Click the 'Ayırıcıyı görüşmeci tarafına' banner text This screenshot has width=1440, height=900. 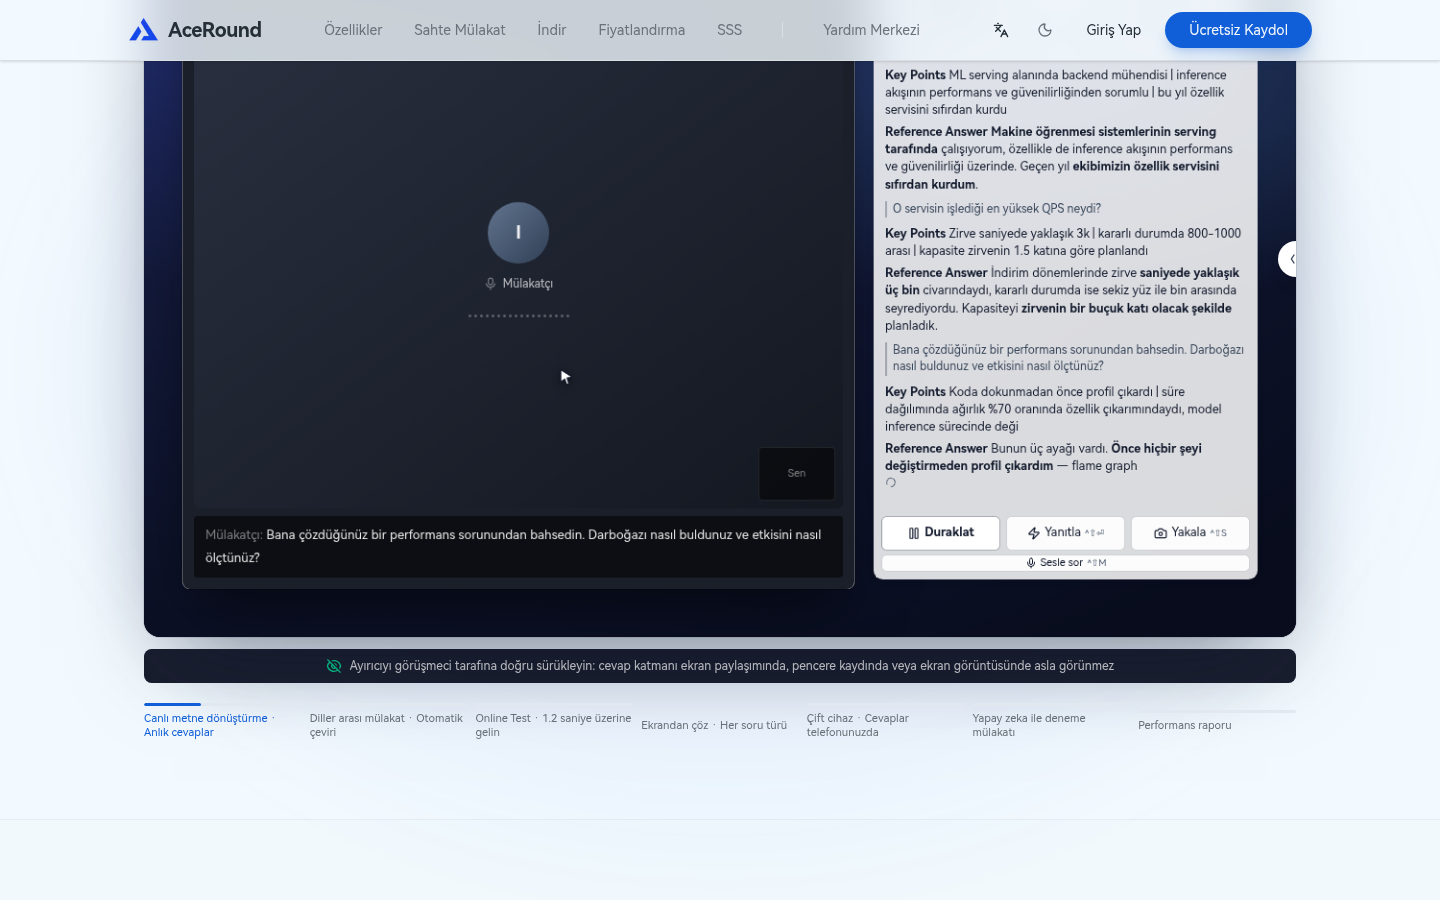(732, 666)
